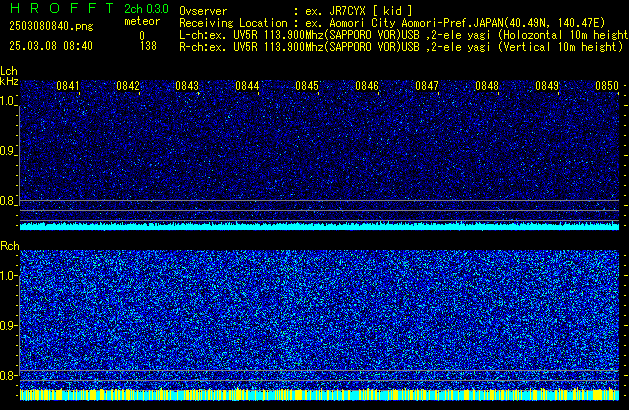Click the 0847 time marker
This screenshot has width=629, height=410.
(427, 86)
